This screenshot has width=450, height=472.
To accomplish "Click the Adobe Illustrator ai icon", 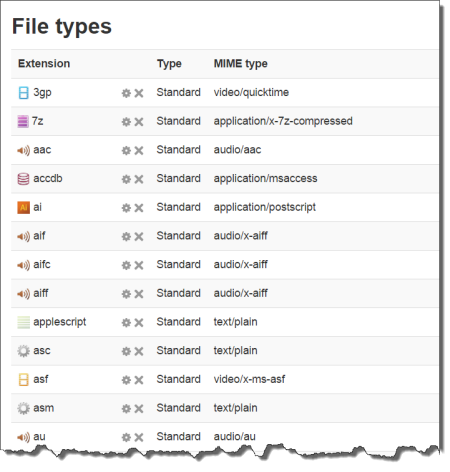I will pyautogui.click(x=23, y=208).
